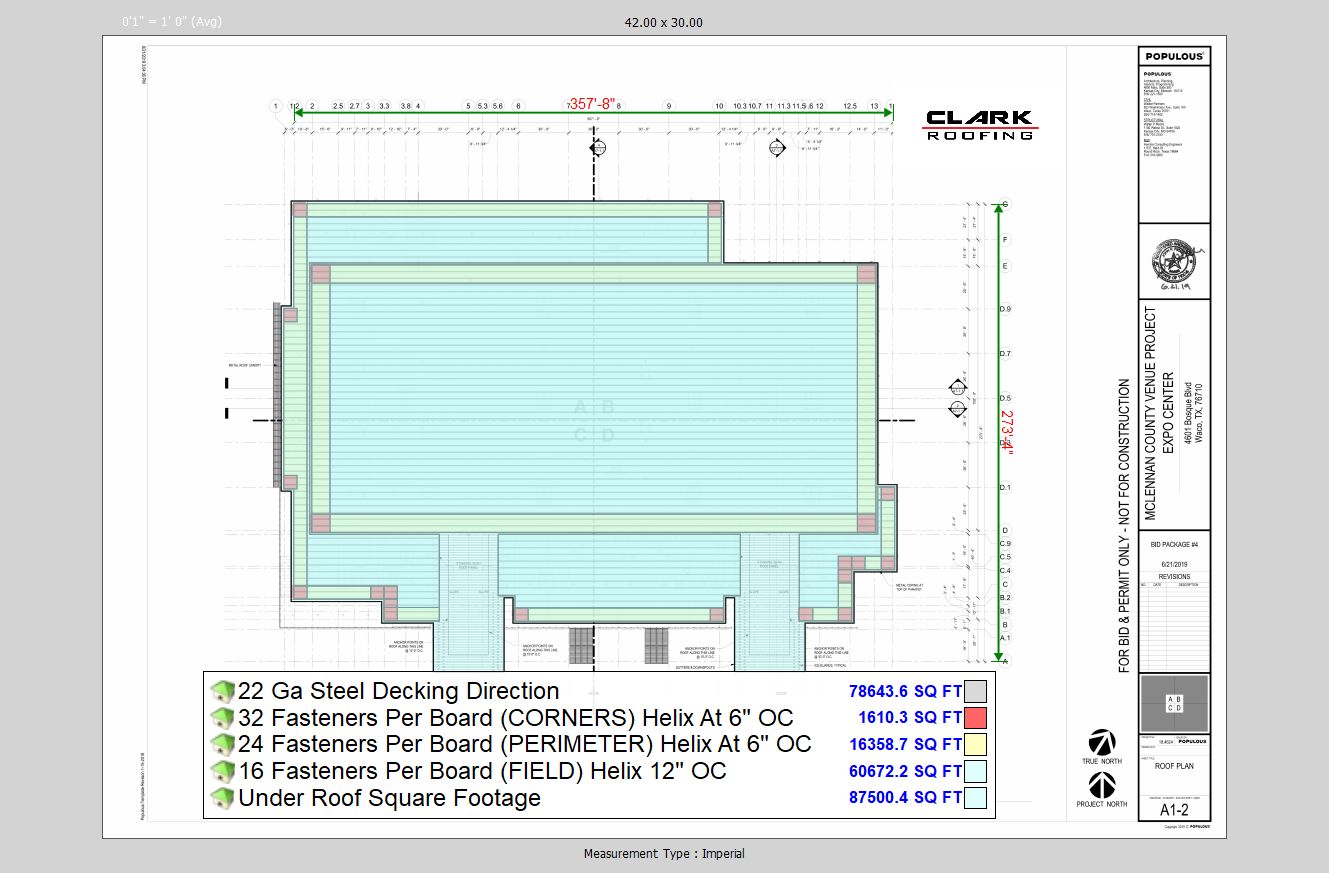Click the red CORNERS color swatch

tap(976, 718)
